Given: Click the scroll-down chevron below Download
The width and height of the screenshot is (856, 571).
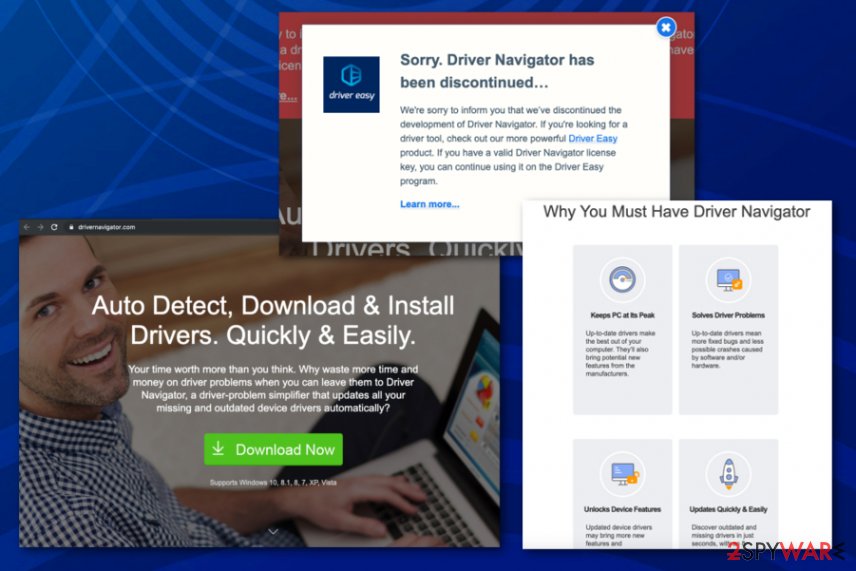Looking at the screenshot, I should [x=273, y=531].
